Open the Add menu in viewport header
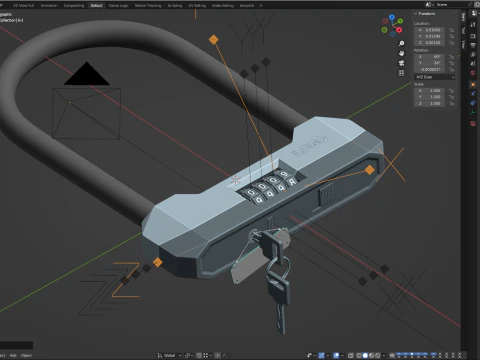 13,355
